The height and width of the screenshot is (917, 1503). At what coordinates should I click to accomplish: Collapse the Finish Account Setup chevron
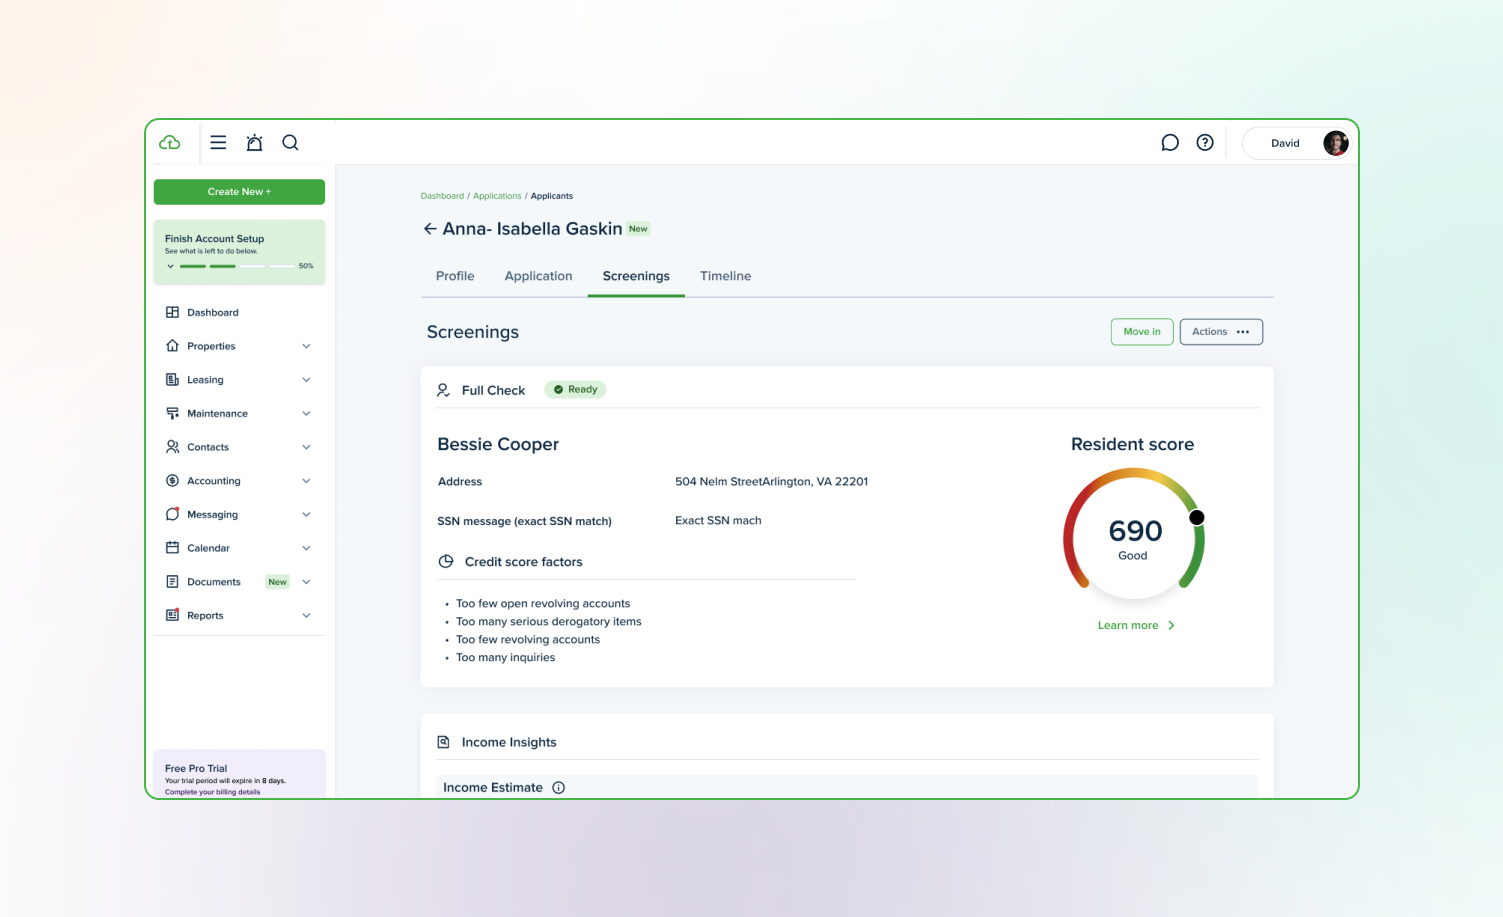(x=170, y=266)
